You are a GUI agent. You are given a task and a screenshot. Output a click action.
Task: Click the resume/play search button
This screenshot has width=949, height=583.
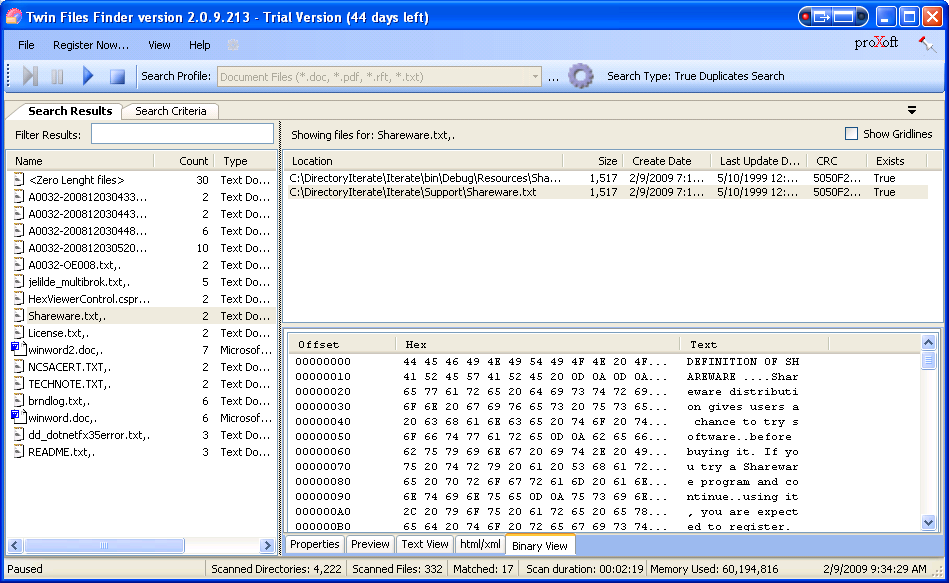pyautogui.click(x=88, y=76)
